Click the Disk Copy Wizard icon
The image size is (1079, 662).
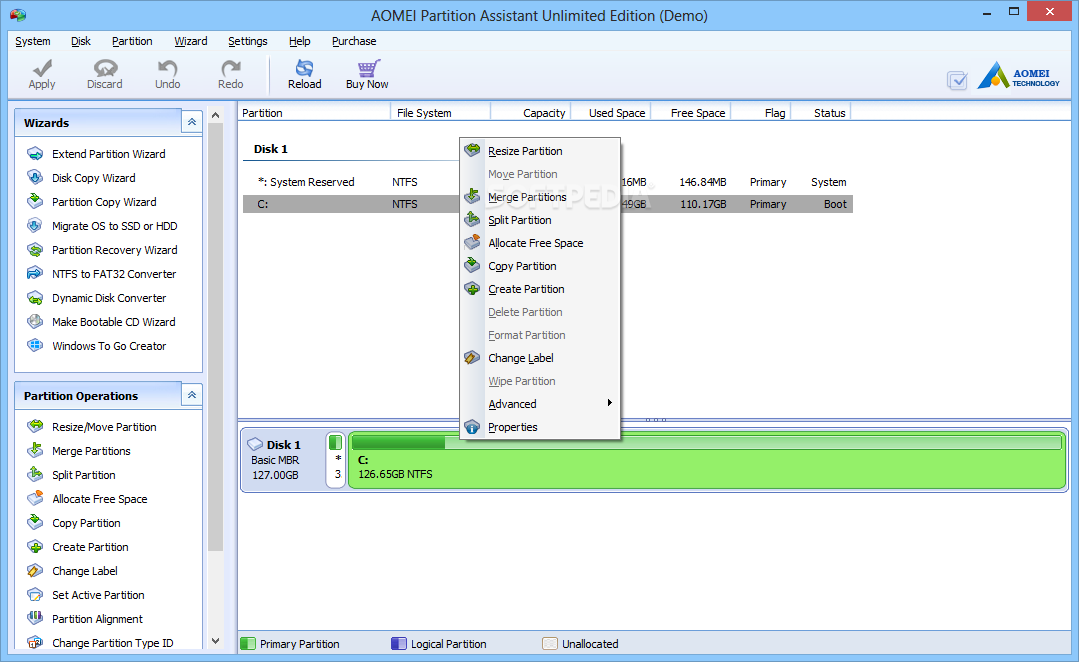click(35, 178)
